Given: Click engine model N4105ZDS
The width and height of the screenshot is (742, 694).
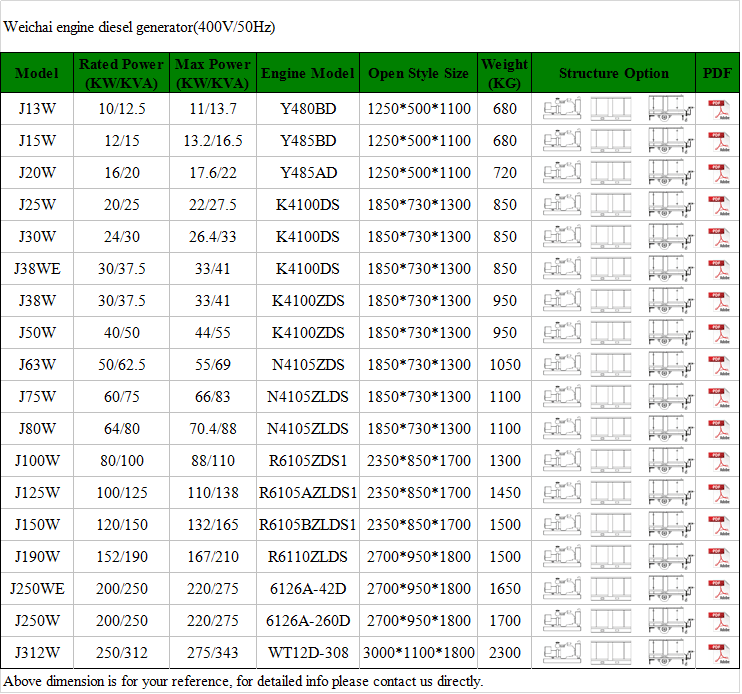Looking at the screenshot, I should [x=308, y=365].
